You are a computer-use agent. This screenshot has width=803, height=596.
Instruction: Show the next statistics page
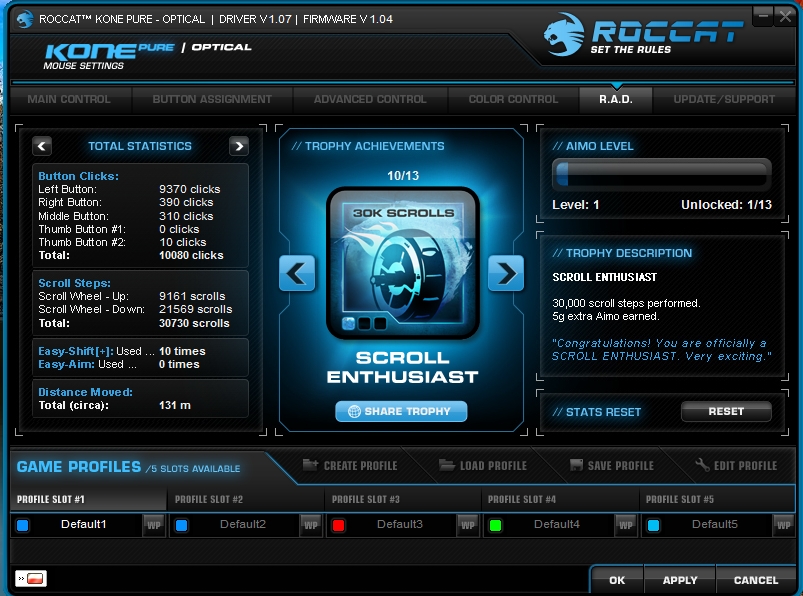tap(239, 146)
